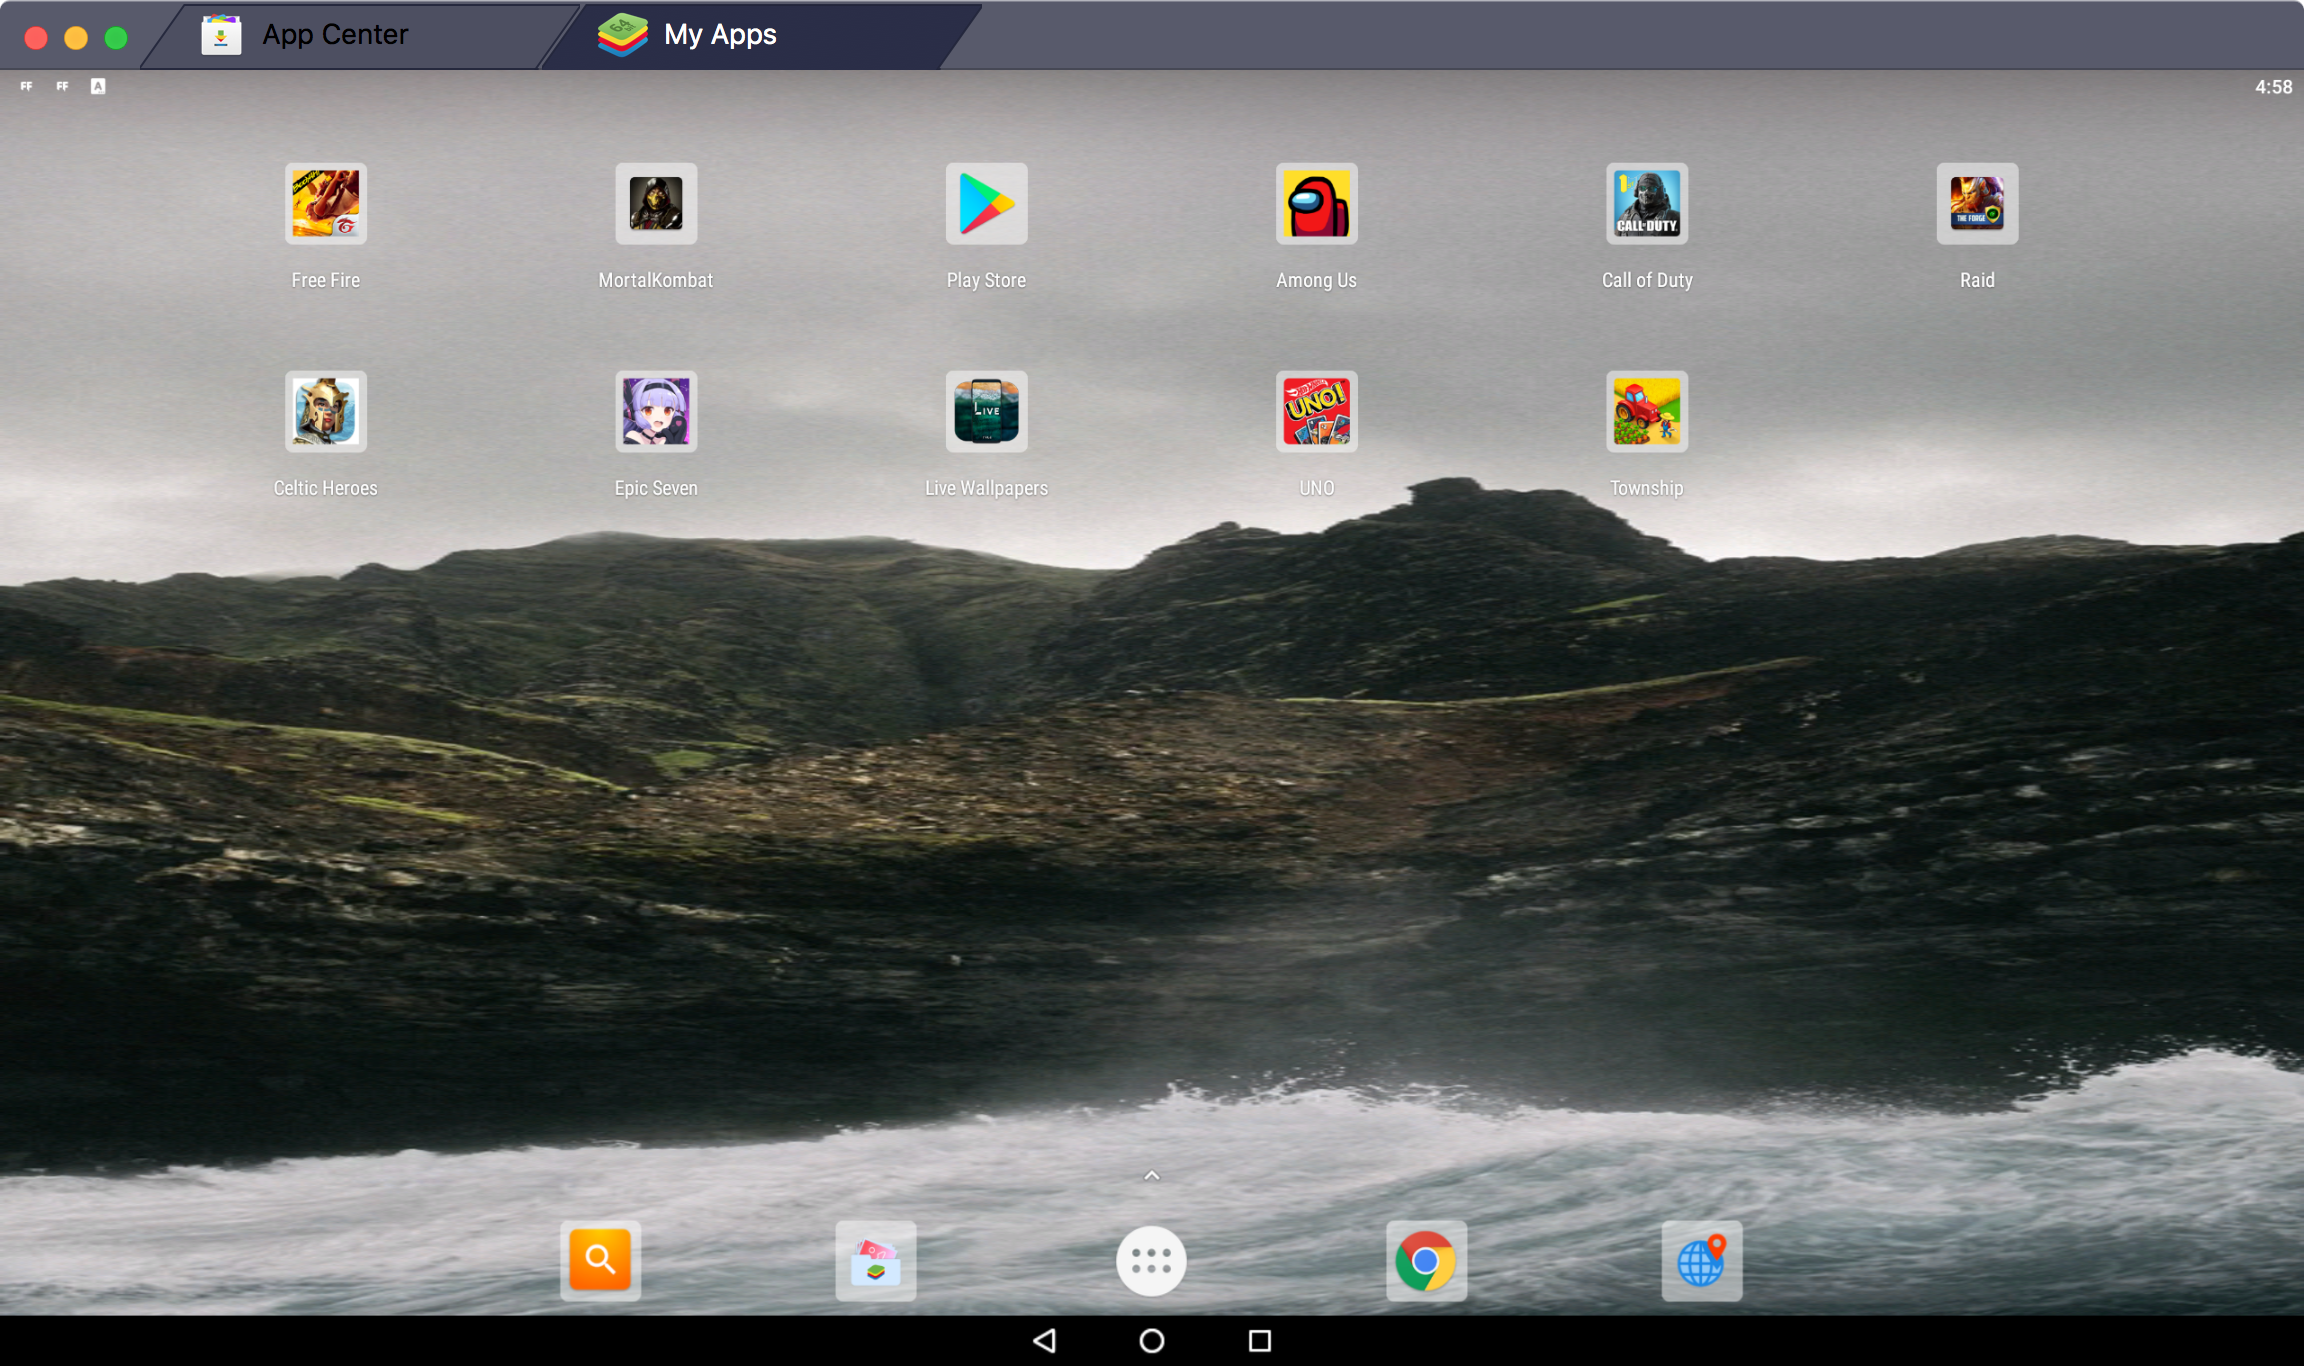Viewport: 2304px width, 1366px height.
Task: Launch Raid game
Action: click(1976, 203)
